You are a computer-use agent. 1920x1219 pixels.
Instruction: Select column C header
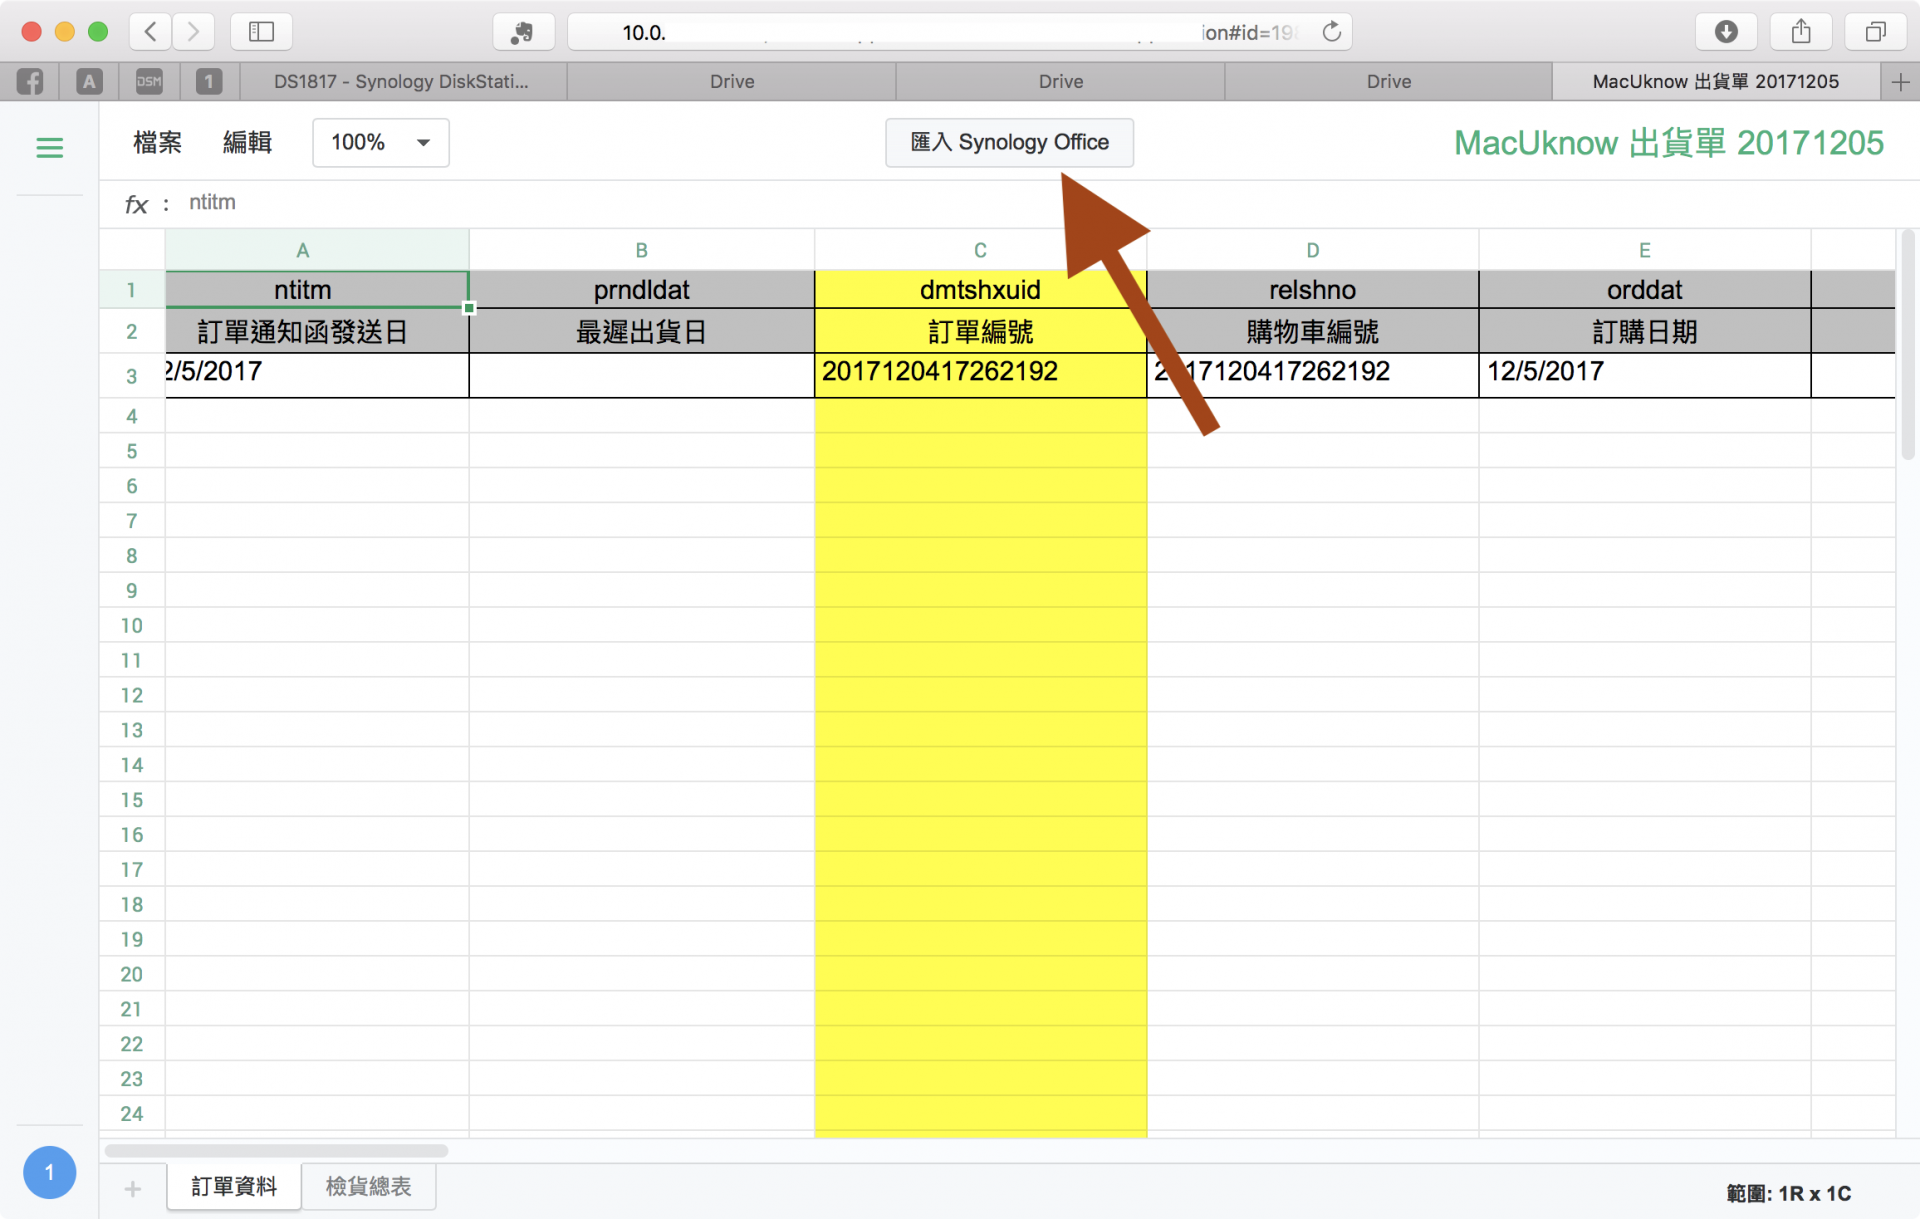pyautogui.click(x=980, y=250)
